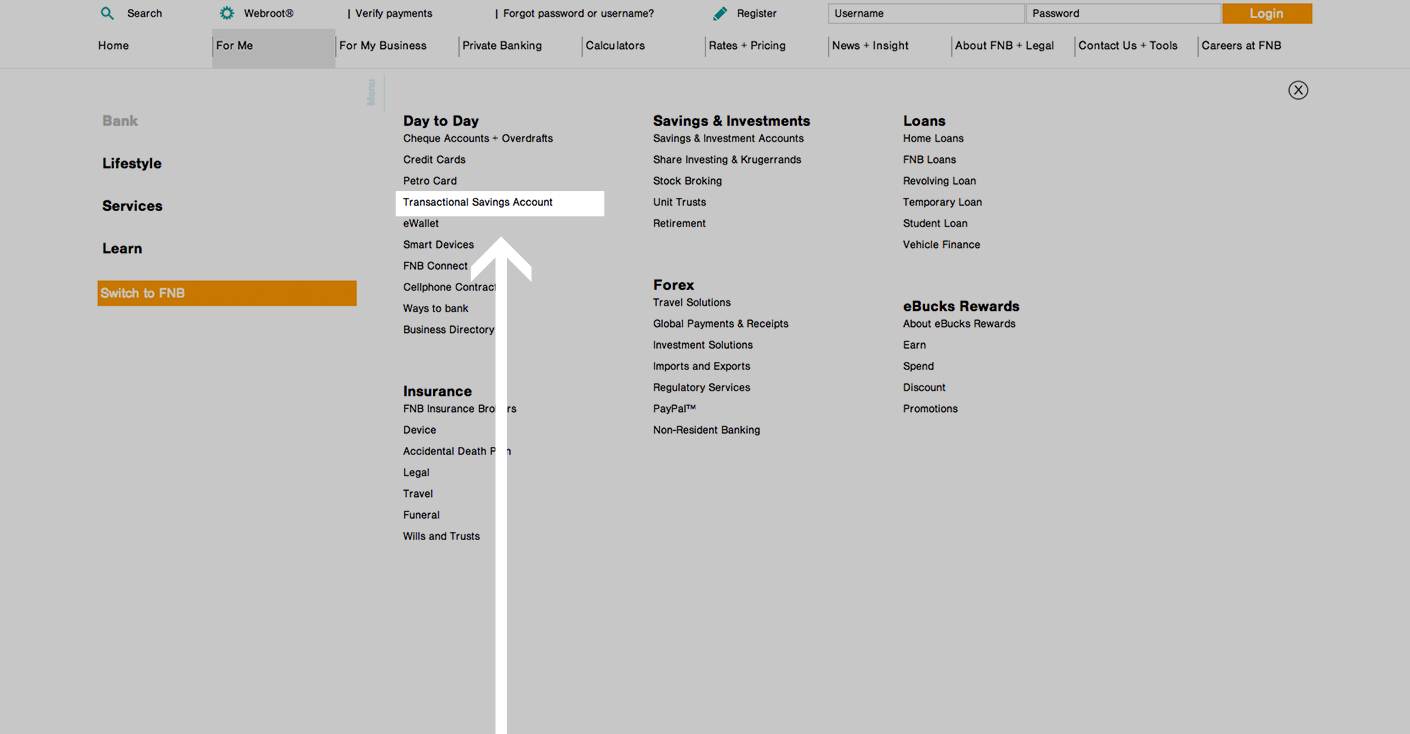Click the eWallet link under Day to Day
The image size is (1410, 734).
420,223
